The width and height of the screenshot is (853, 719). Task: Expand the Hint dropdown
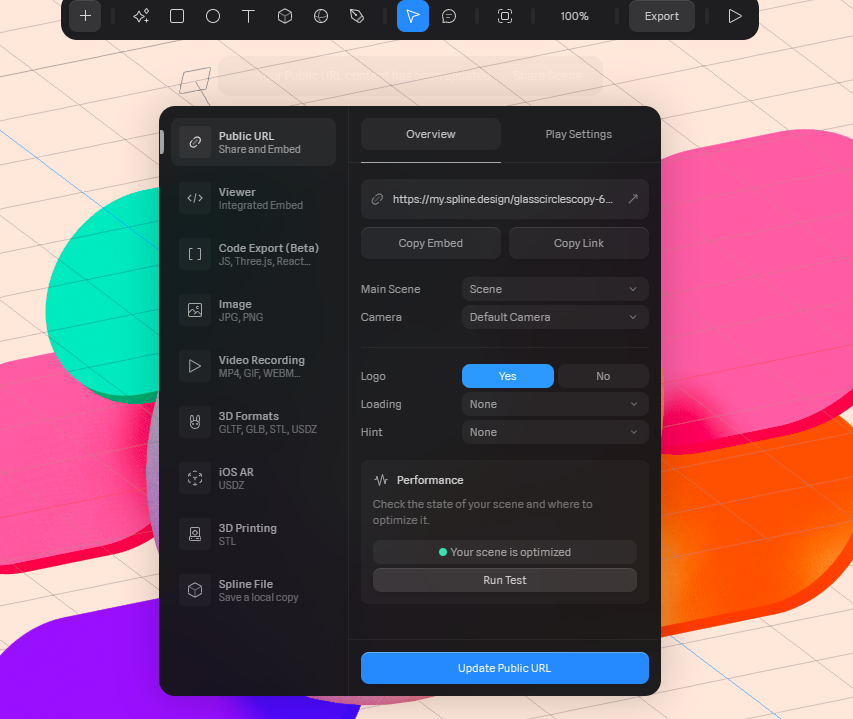pos(554,432)
